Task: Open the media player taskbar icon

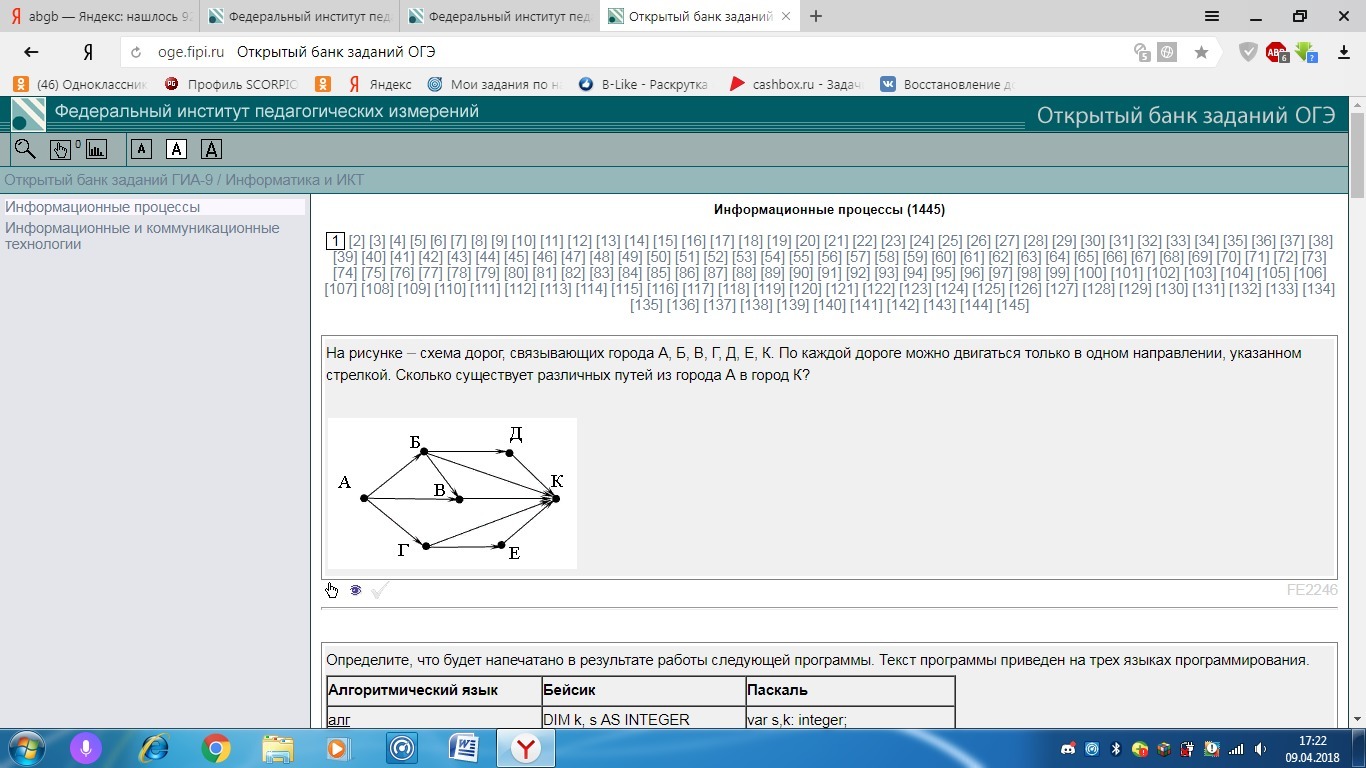Action: pos(339,748)
